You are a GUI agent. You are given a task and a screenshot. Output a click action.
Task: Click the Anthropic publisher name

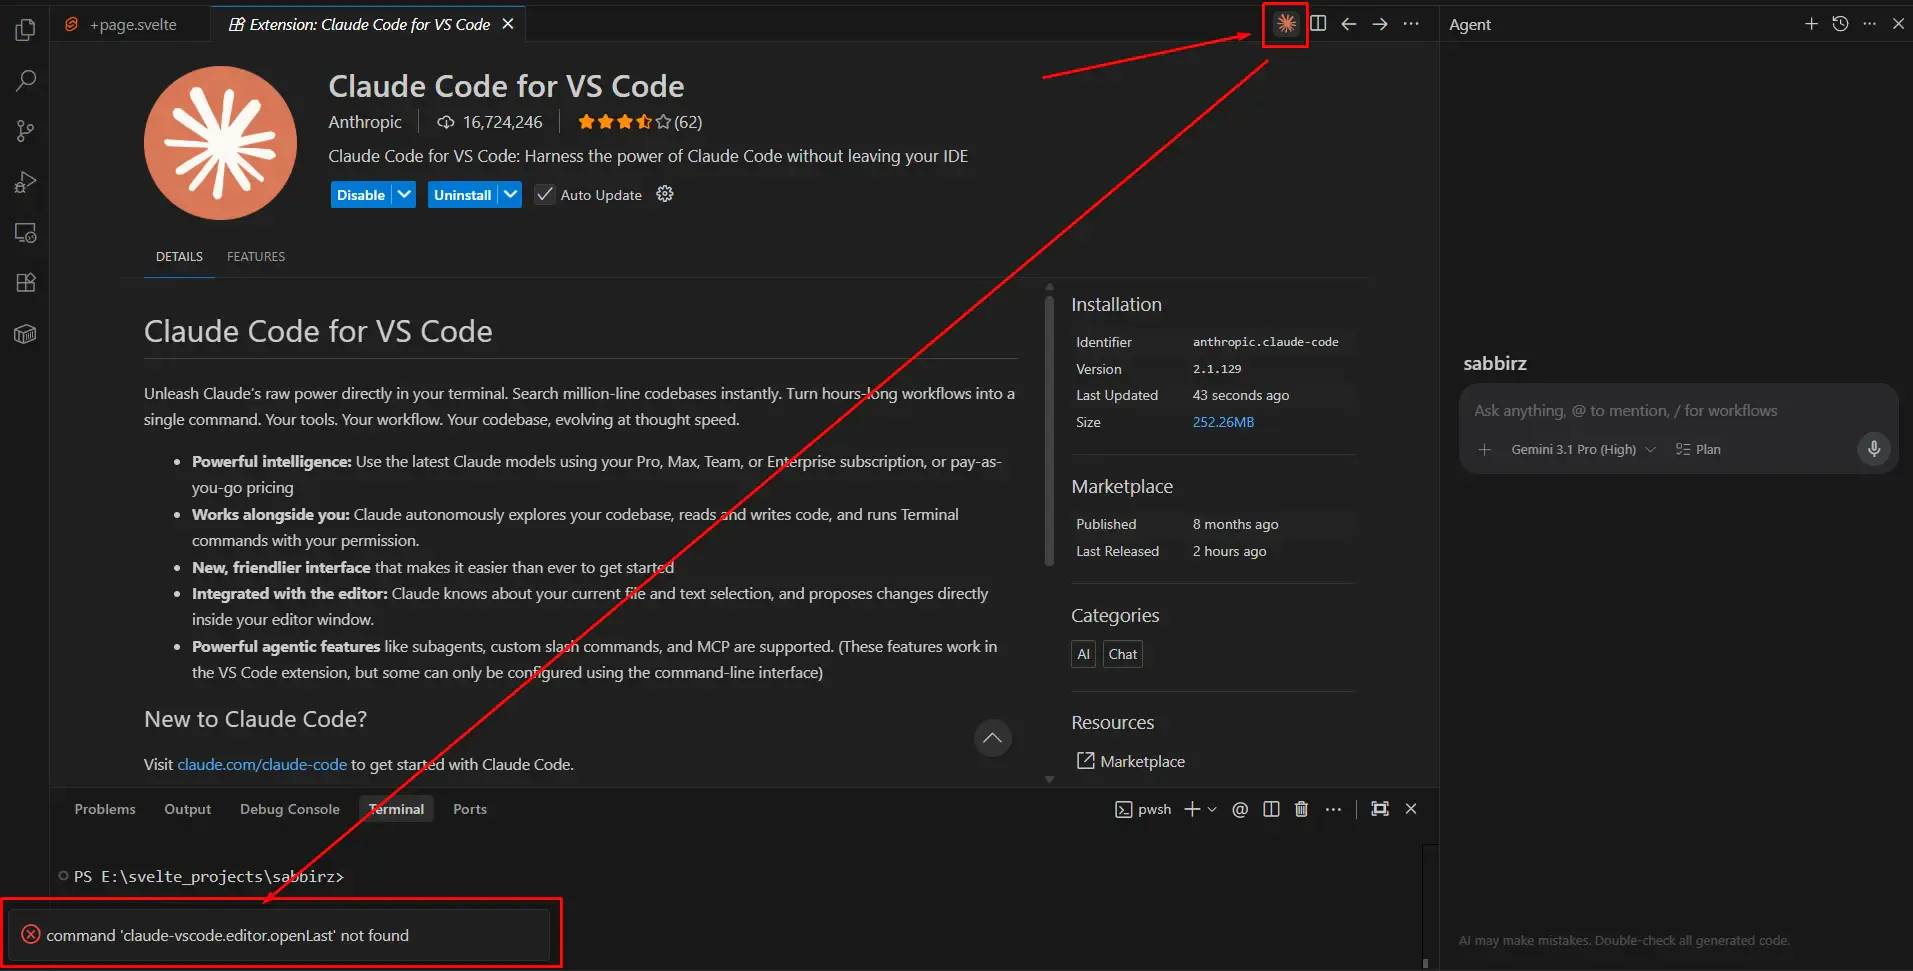[365, 122]
